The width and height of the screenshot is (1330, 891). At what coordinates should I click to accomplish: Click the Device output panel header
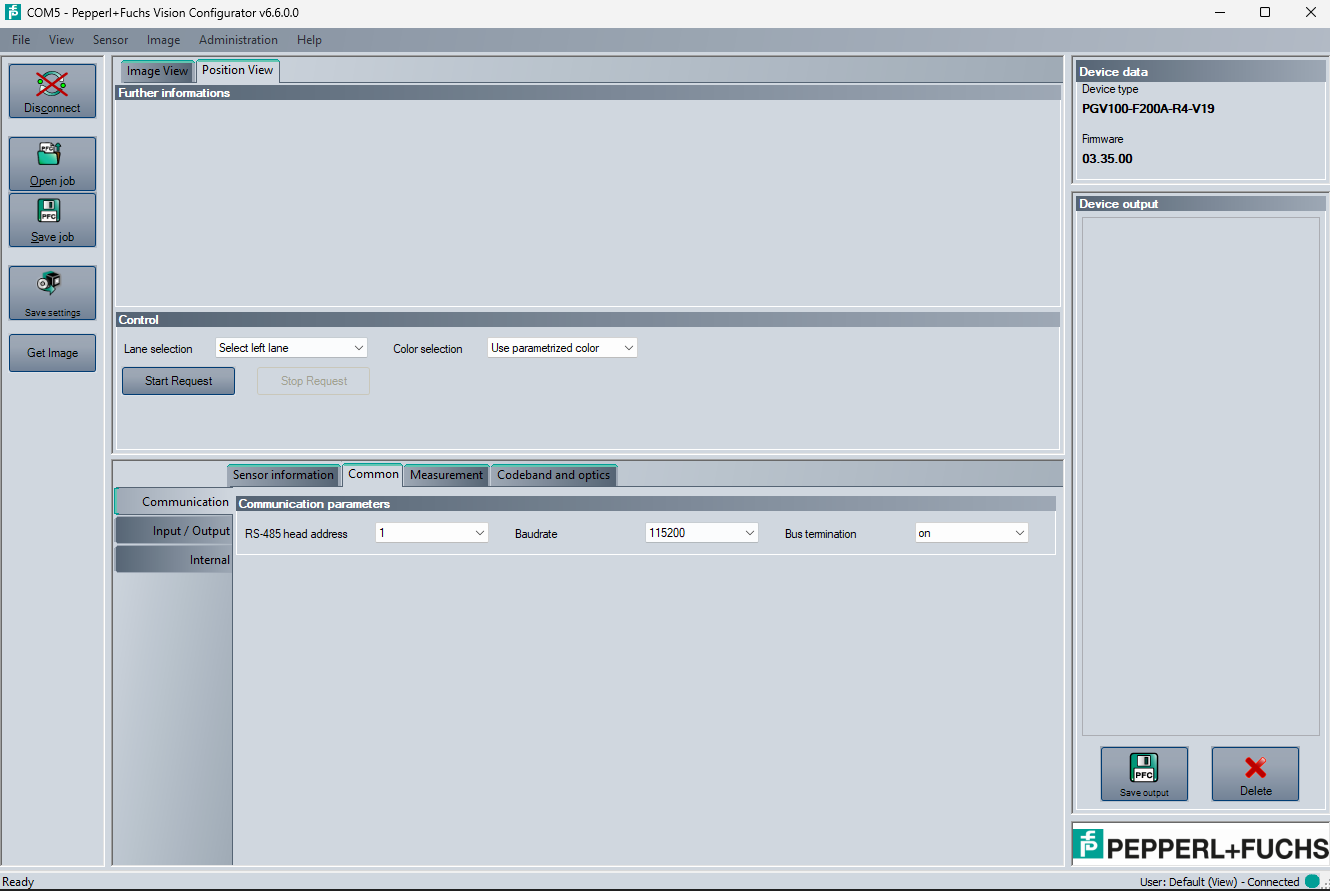(1200, 204)
